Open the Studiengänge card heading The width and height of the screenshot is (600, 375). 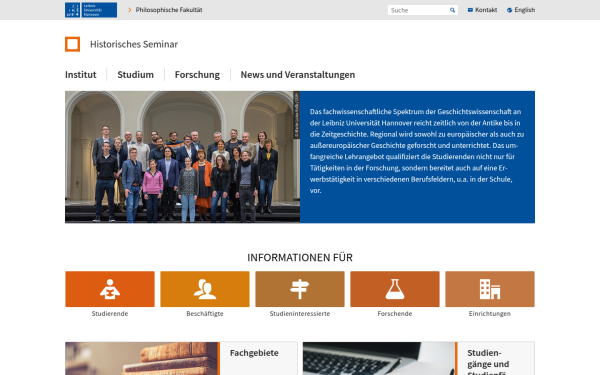pos(488,362)
